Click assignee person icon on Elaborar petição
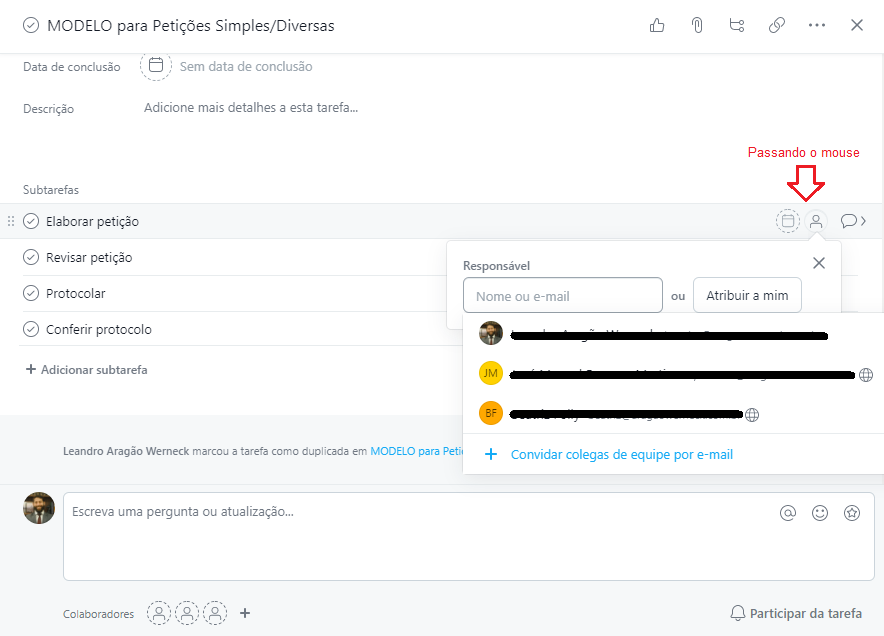 pos(816,221)
